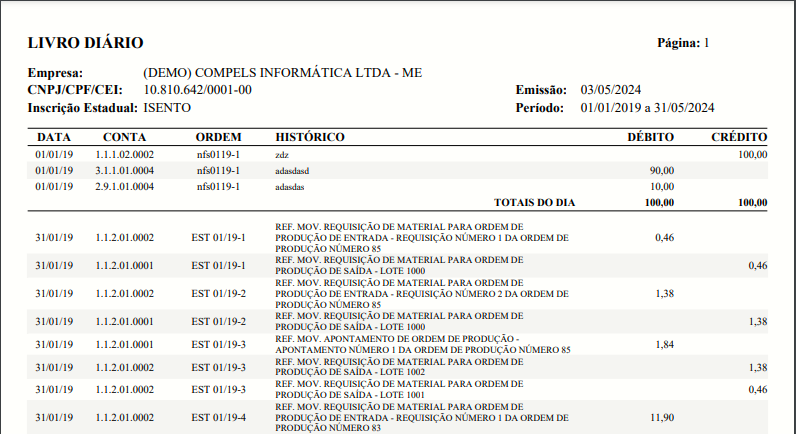The image size is (796, 434).
Task: Click date '01/01/19' in the adasdas row
Action: pos(54,187)
